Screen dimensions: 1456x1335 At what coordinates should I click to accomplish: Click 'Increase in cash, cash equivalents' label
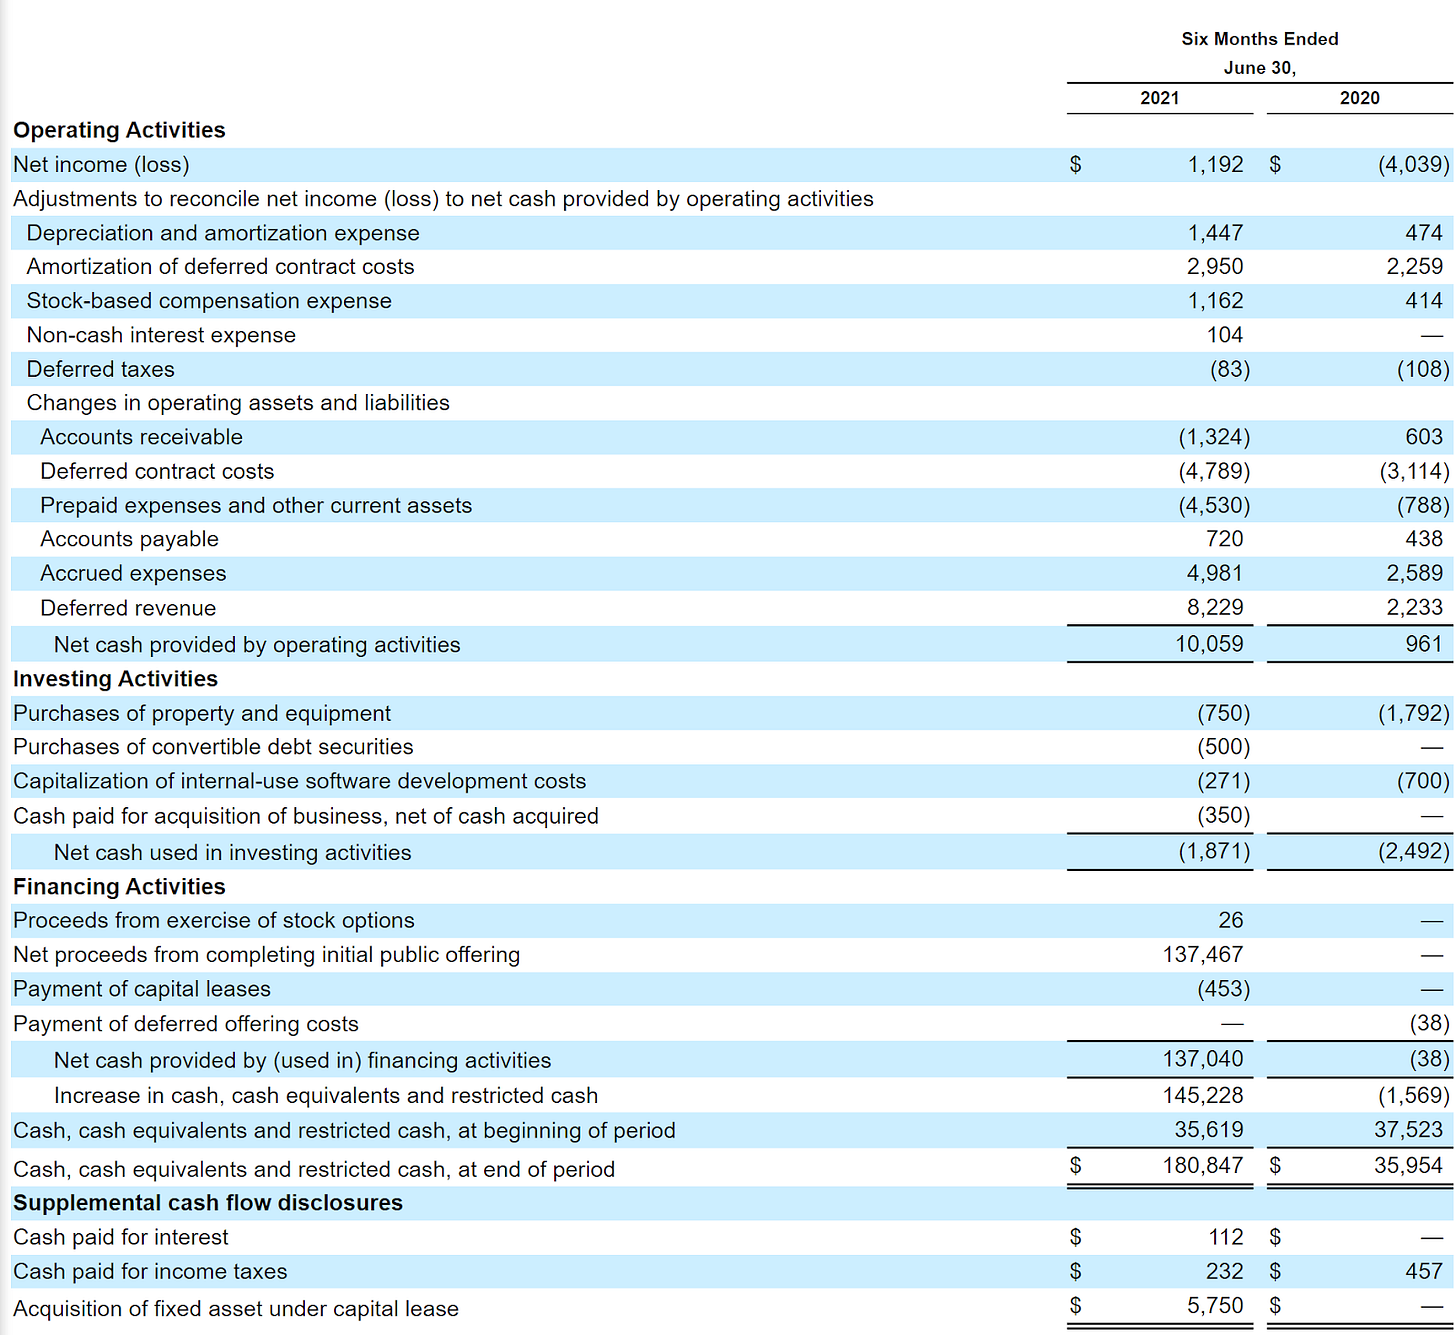(326, 1096)
